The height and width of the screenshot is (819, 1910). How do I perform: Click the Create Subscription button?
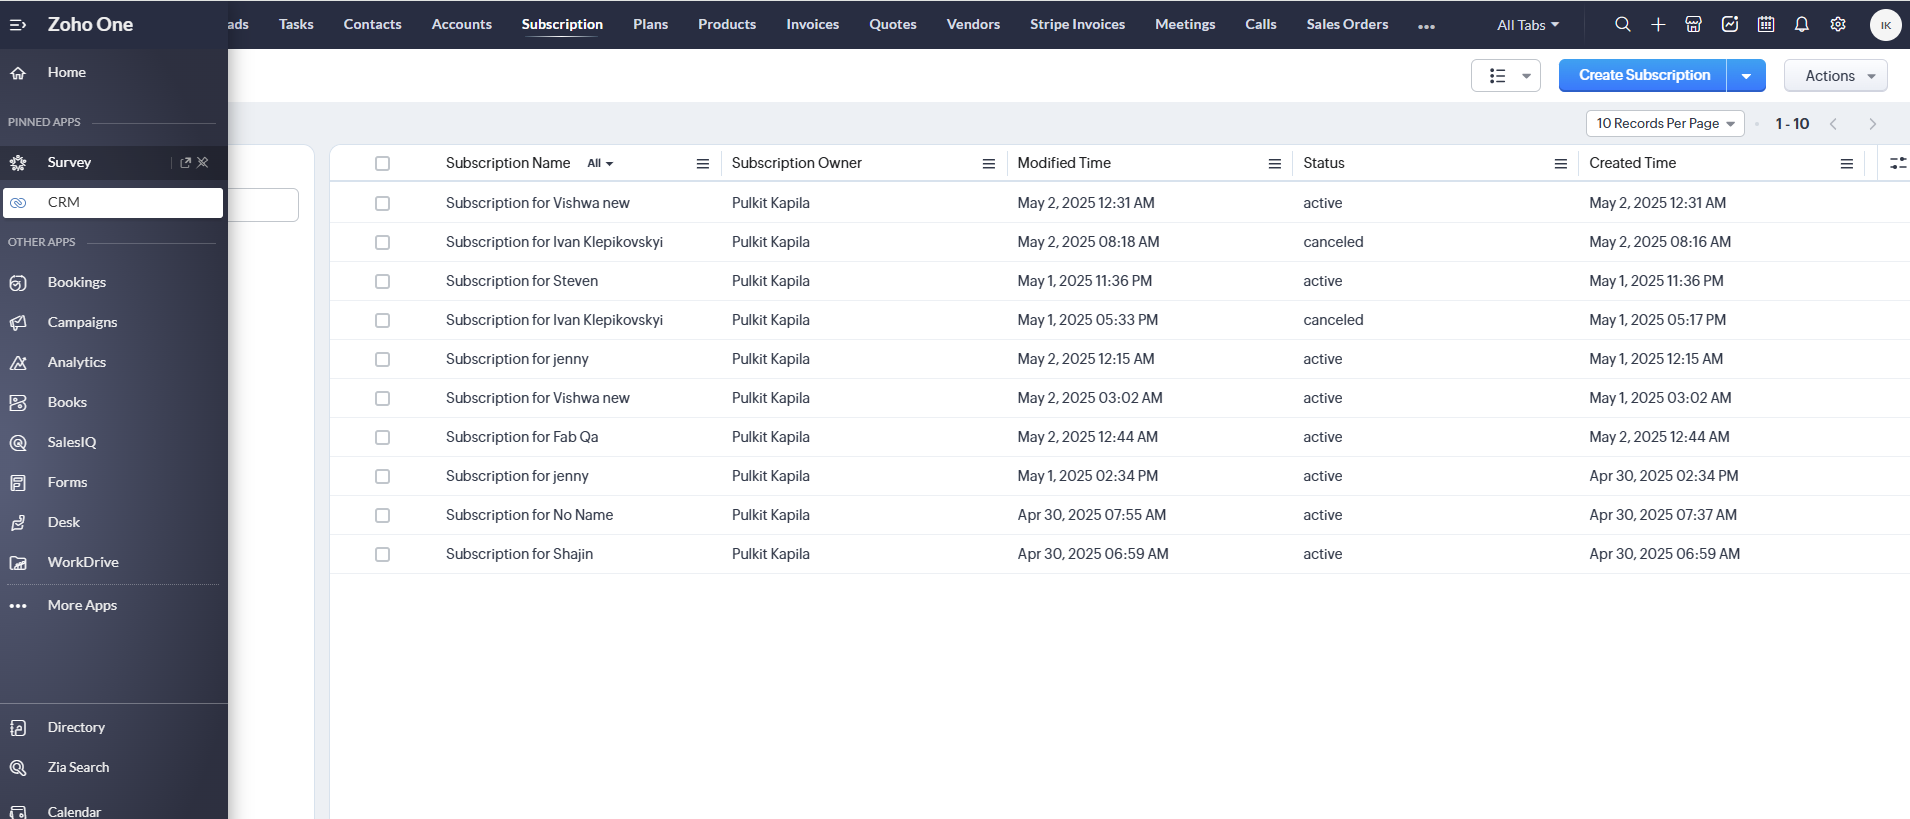(1643, 76)
